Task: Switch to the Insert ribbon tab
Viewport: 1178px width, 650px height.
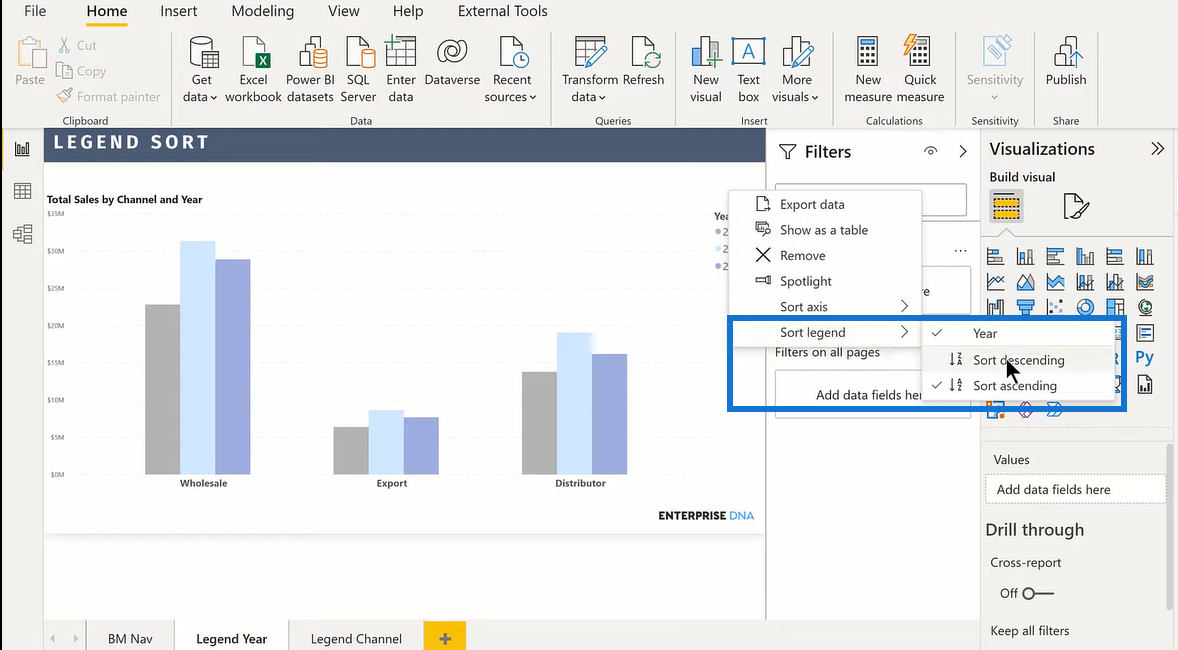Action: coord(179,11)
